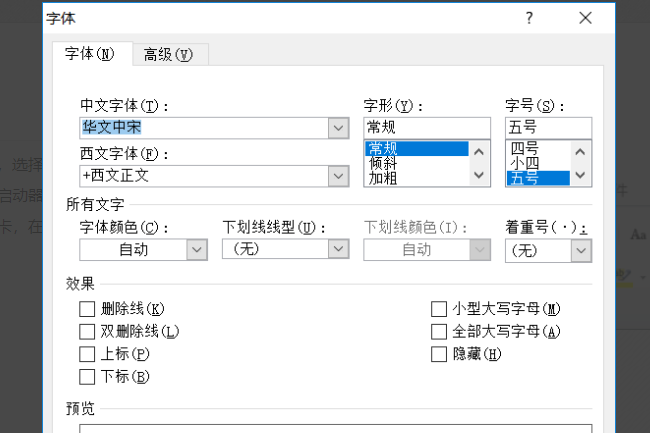This screenshot has width=650, height=433.
Task: Enable the 删除线 strikethrough checkbox
Action: (87, 309)
